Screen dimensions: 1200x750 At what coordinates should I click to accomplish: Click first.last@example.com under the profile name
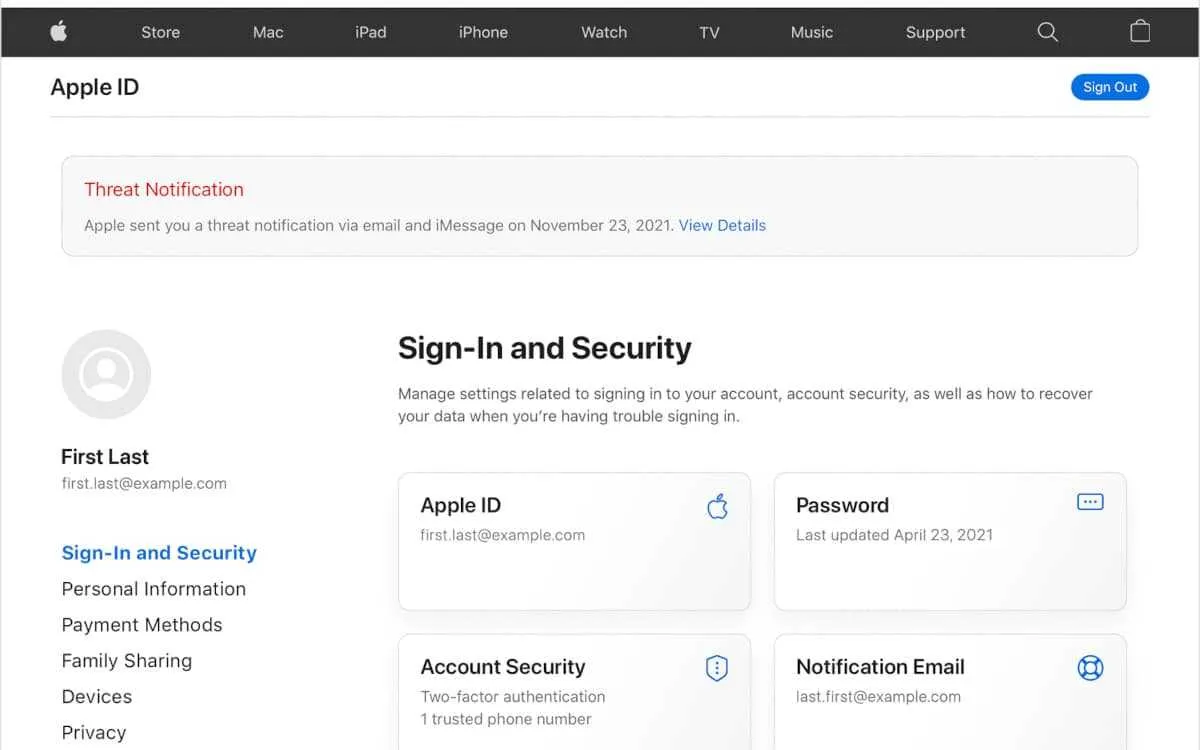point(144,484)
